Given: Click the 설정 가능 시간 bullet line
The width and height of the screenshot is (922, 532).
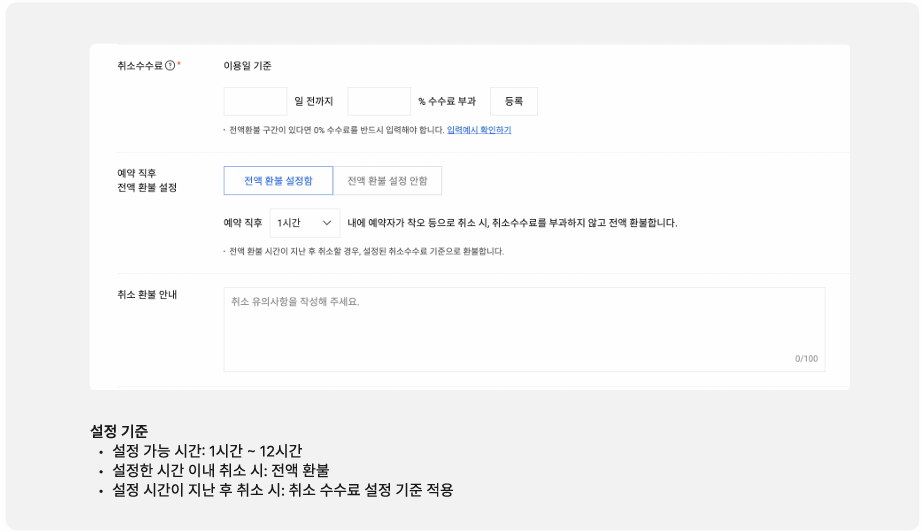Looking at the screenshot, I should pyautogui.click(x=206, y=451).
